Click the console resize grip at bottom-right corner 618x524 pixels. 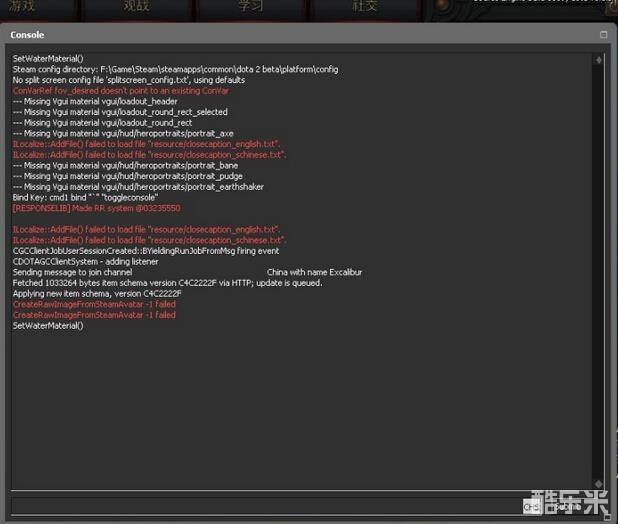point(609,516)
